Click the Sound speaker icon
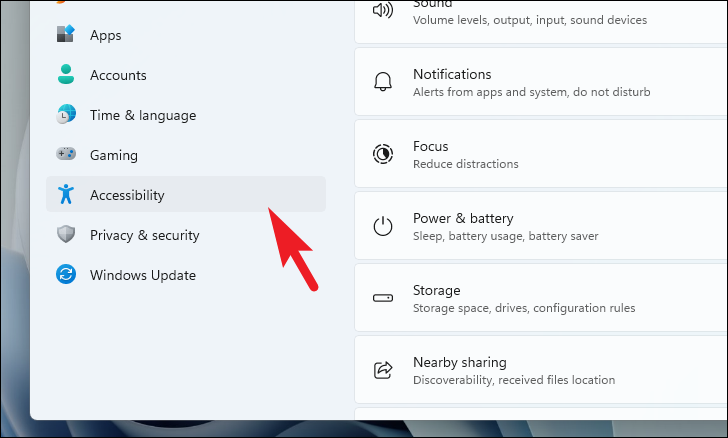Screen dimensions: 728x438 coord(383,10)
